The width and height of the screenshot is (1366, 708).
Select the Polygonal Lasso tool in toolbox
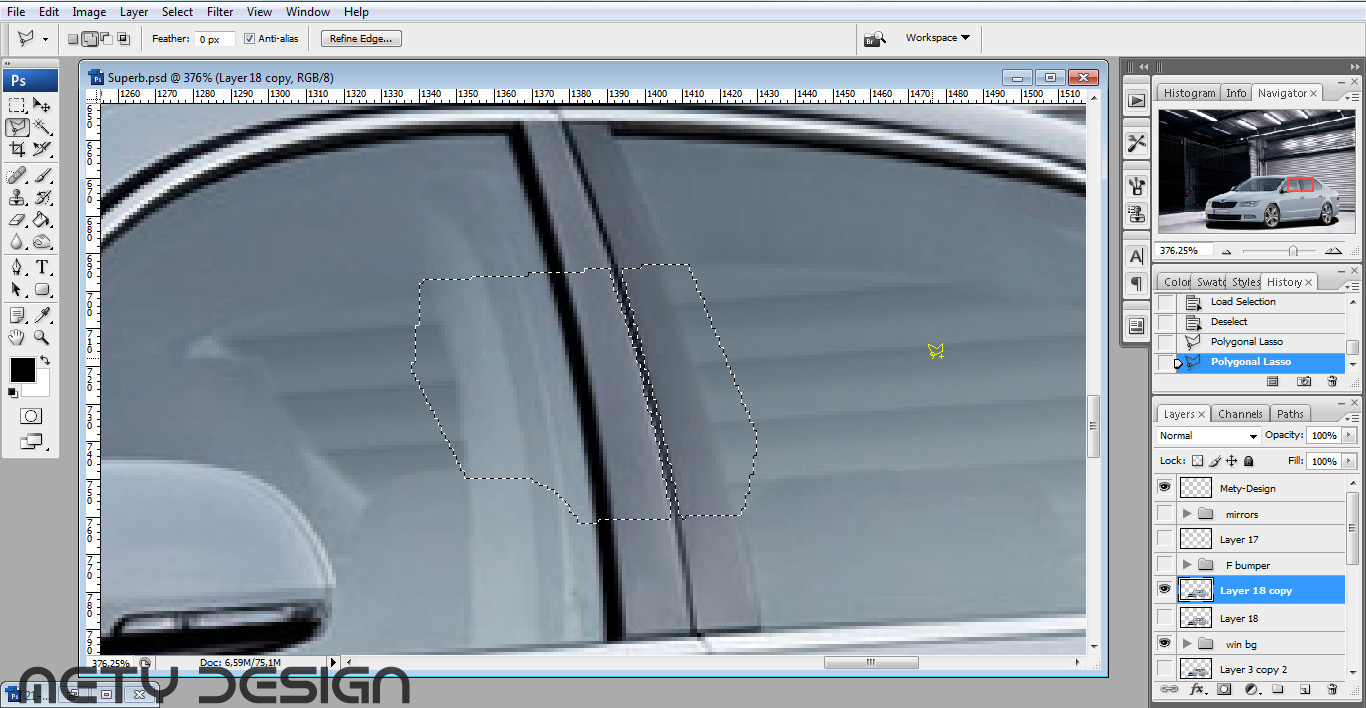(17, 127)
